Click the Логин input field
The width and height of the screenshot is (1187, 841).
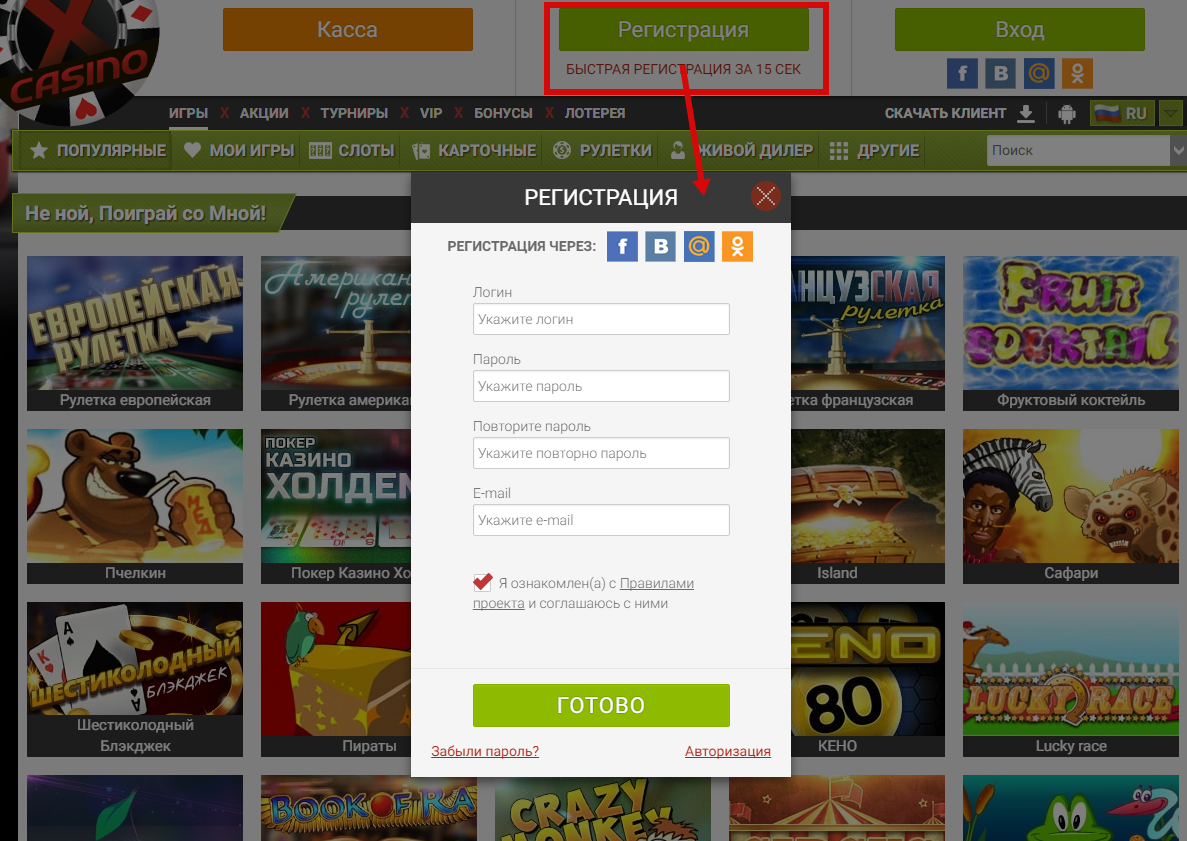click(601, 319)
